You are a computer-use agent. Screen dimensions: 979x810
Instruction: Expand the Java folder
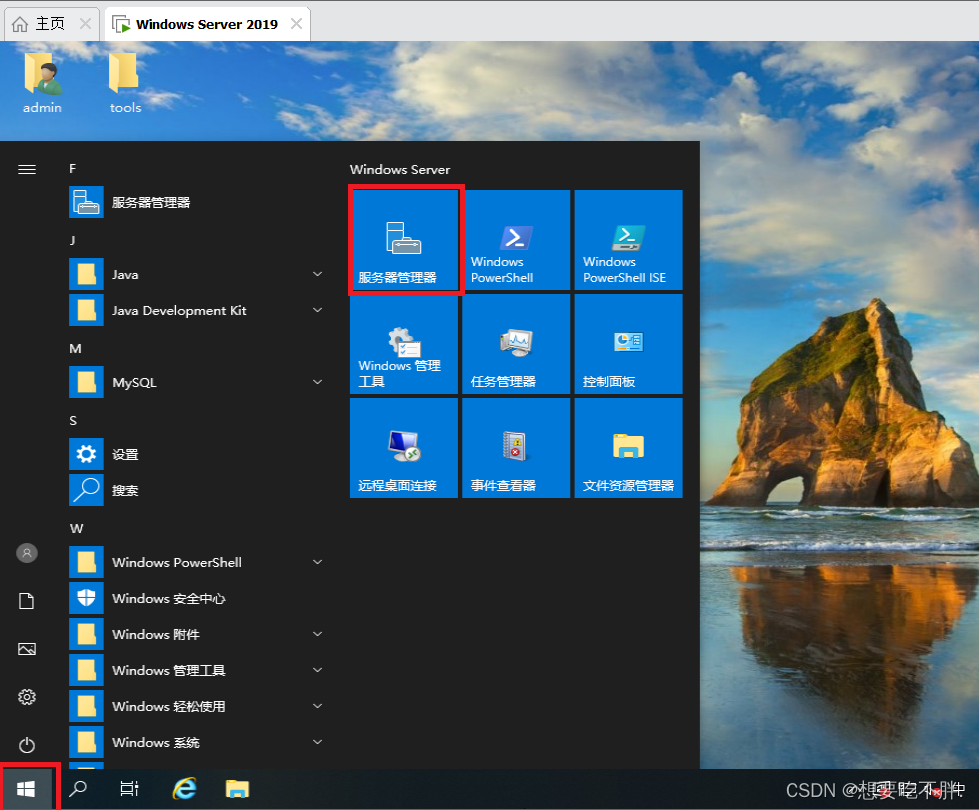pos(197,274)
